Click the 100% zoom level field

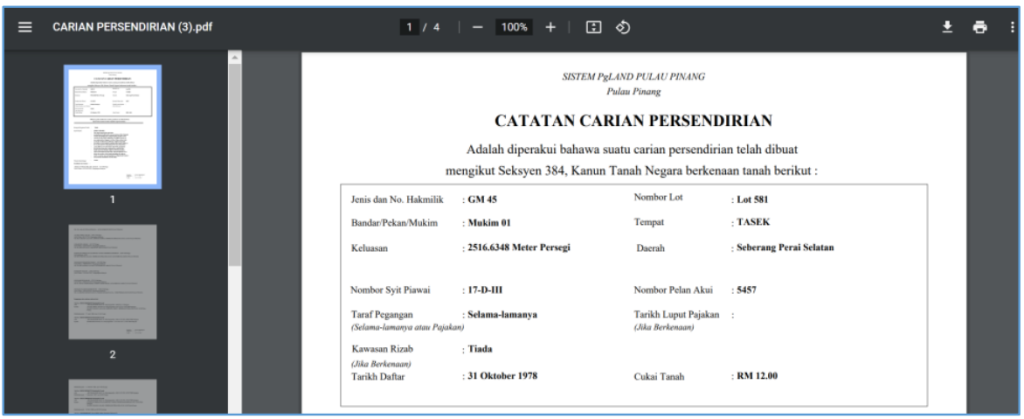coord(514,27)
